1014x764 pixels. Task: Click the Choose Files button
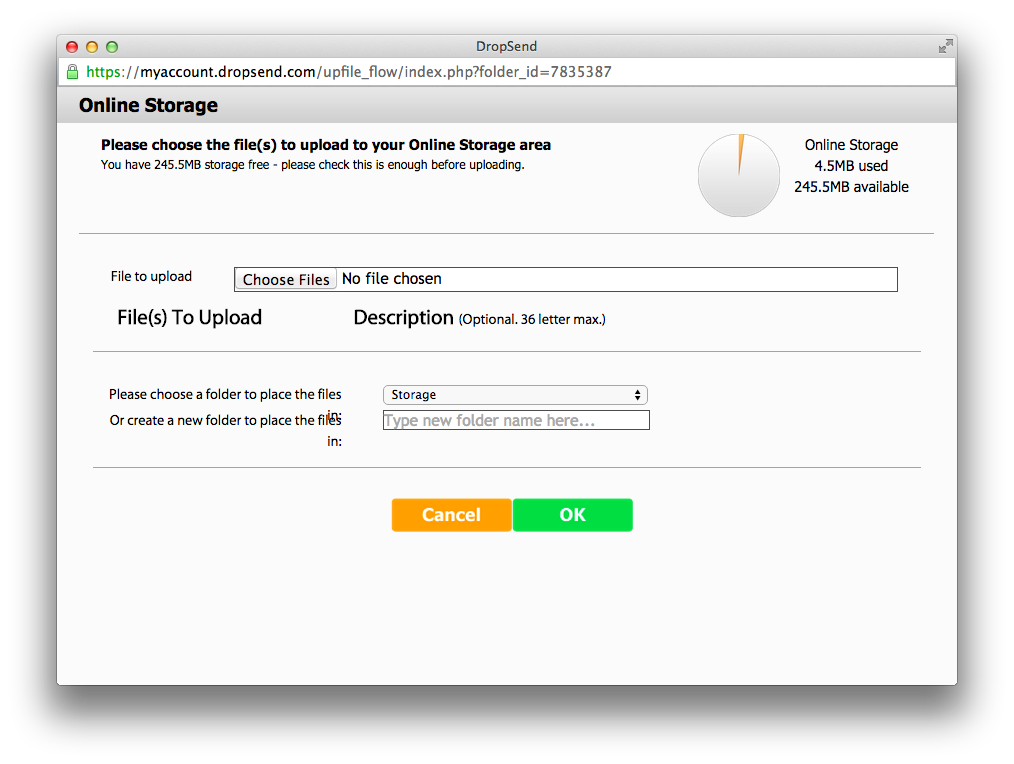pyautogui.click(x=285, y=279)
